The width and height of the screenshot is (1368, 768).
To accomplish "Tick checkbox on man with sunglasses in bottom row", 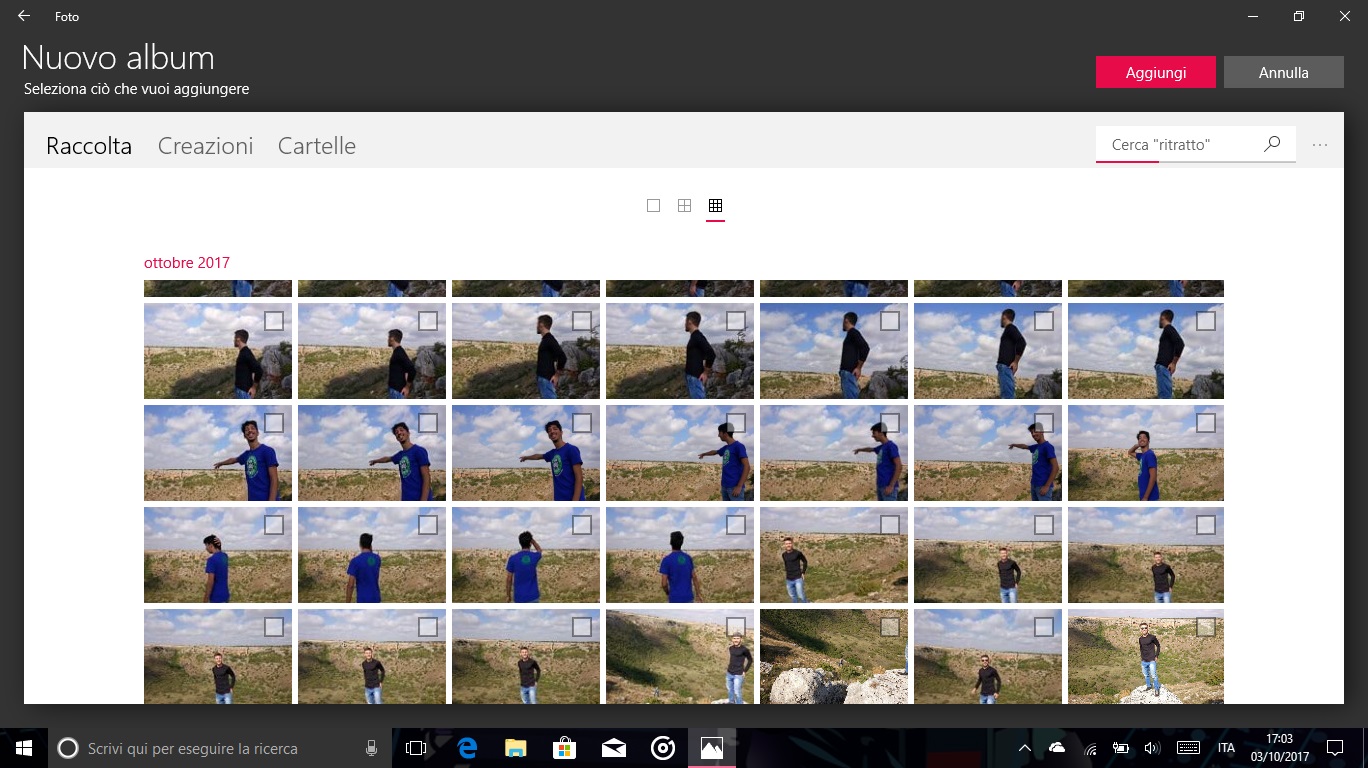I will coord(1043,627).
